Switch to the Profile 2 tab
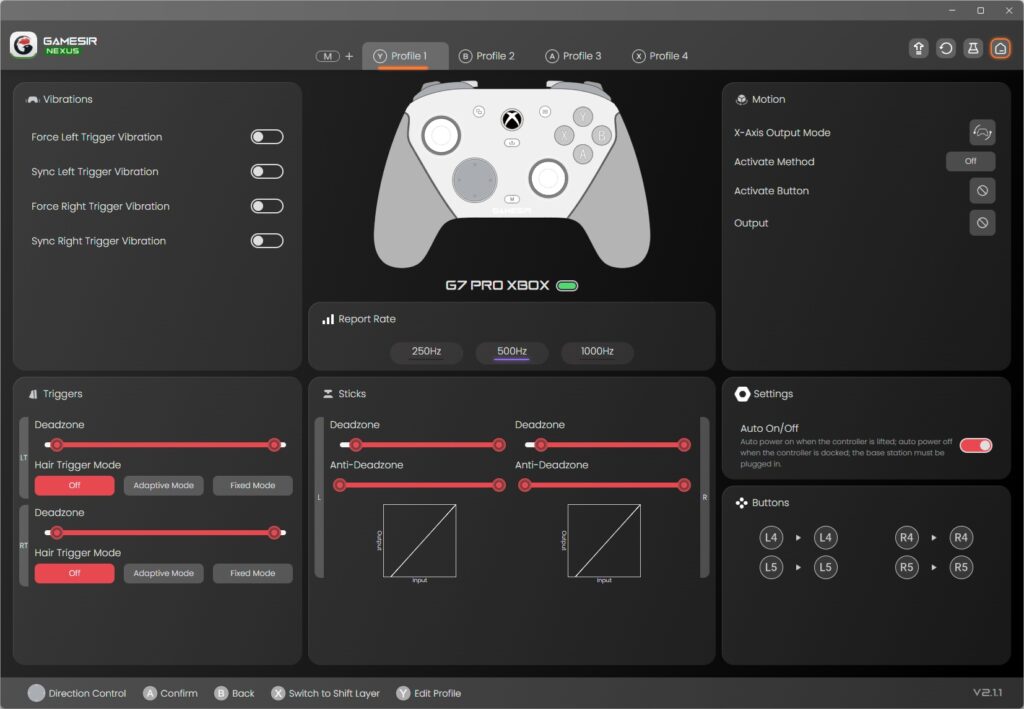The image size is (1024, 709). point(487,56)
